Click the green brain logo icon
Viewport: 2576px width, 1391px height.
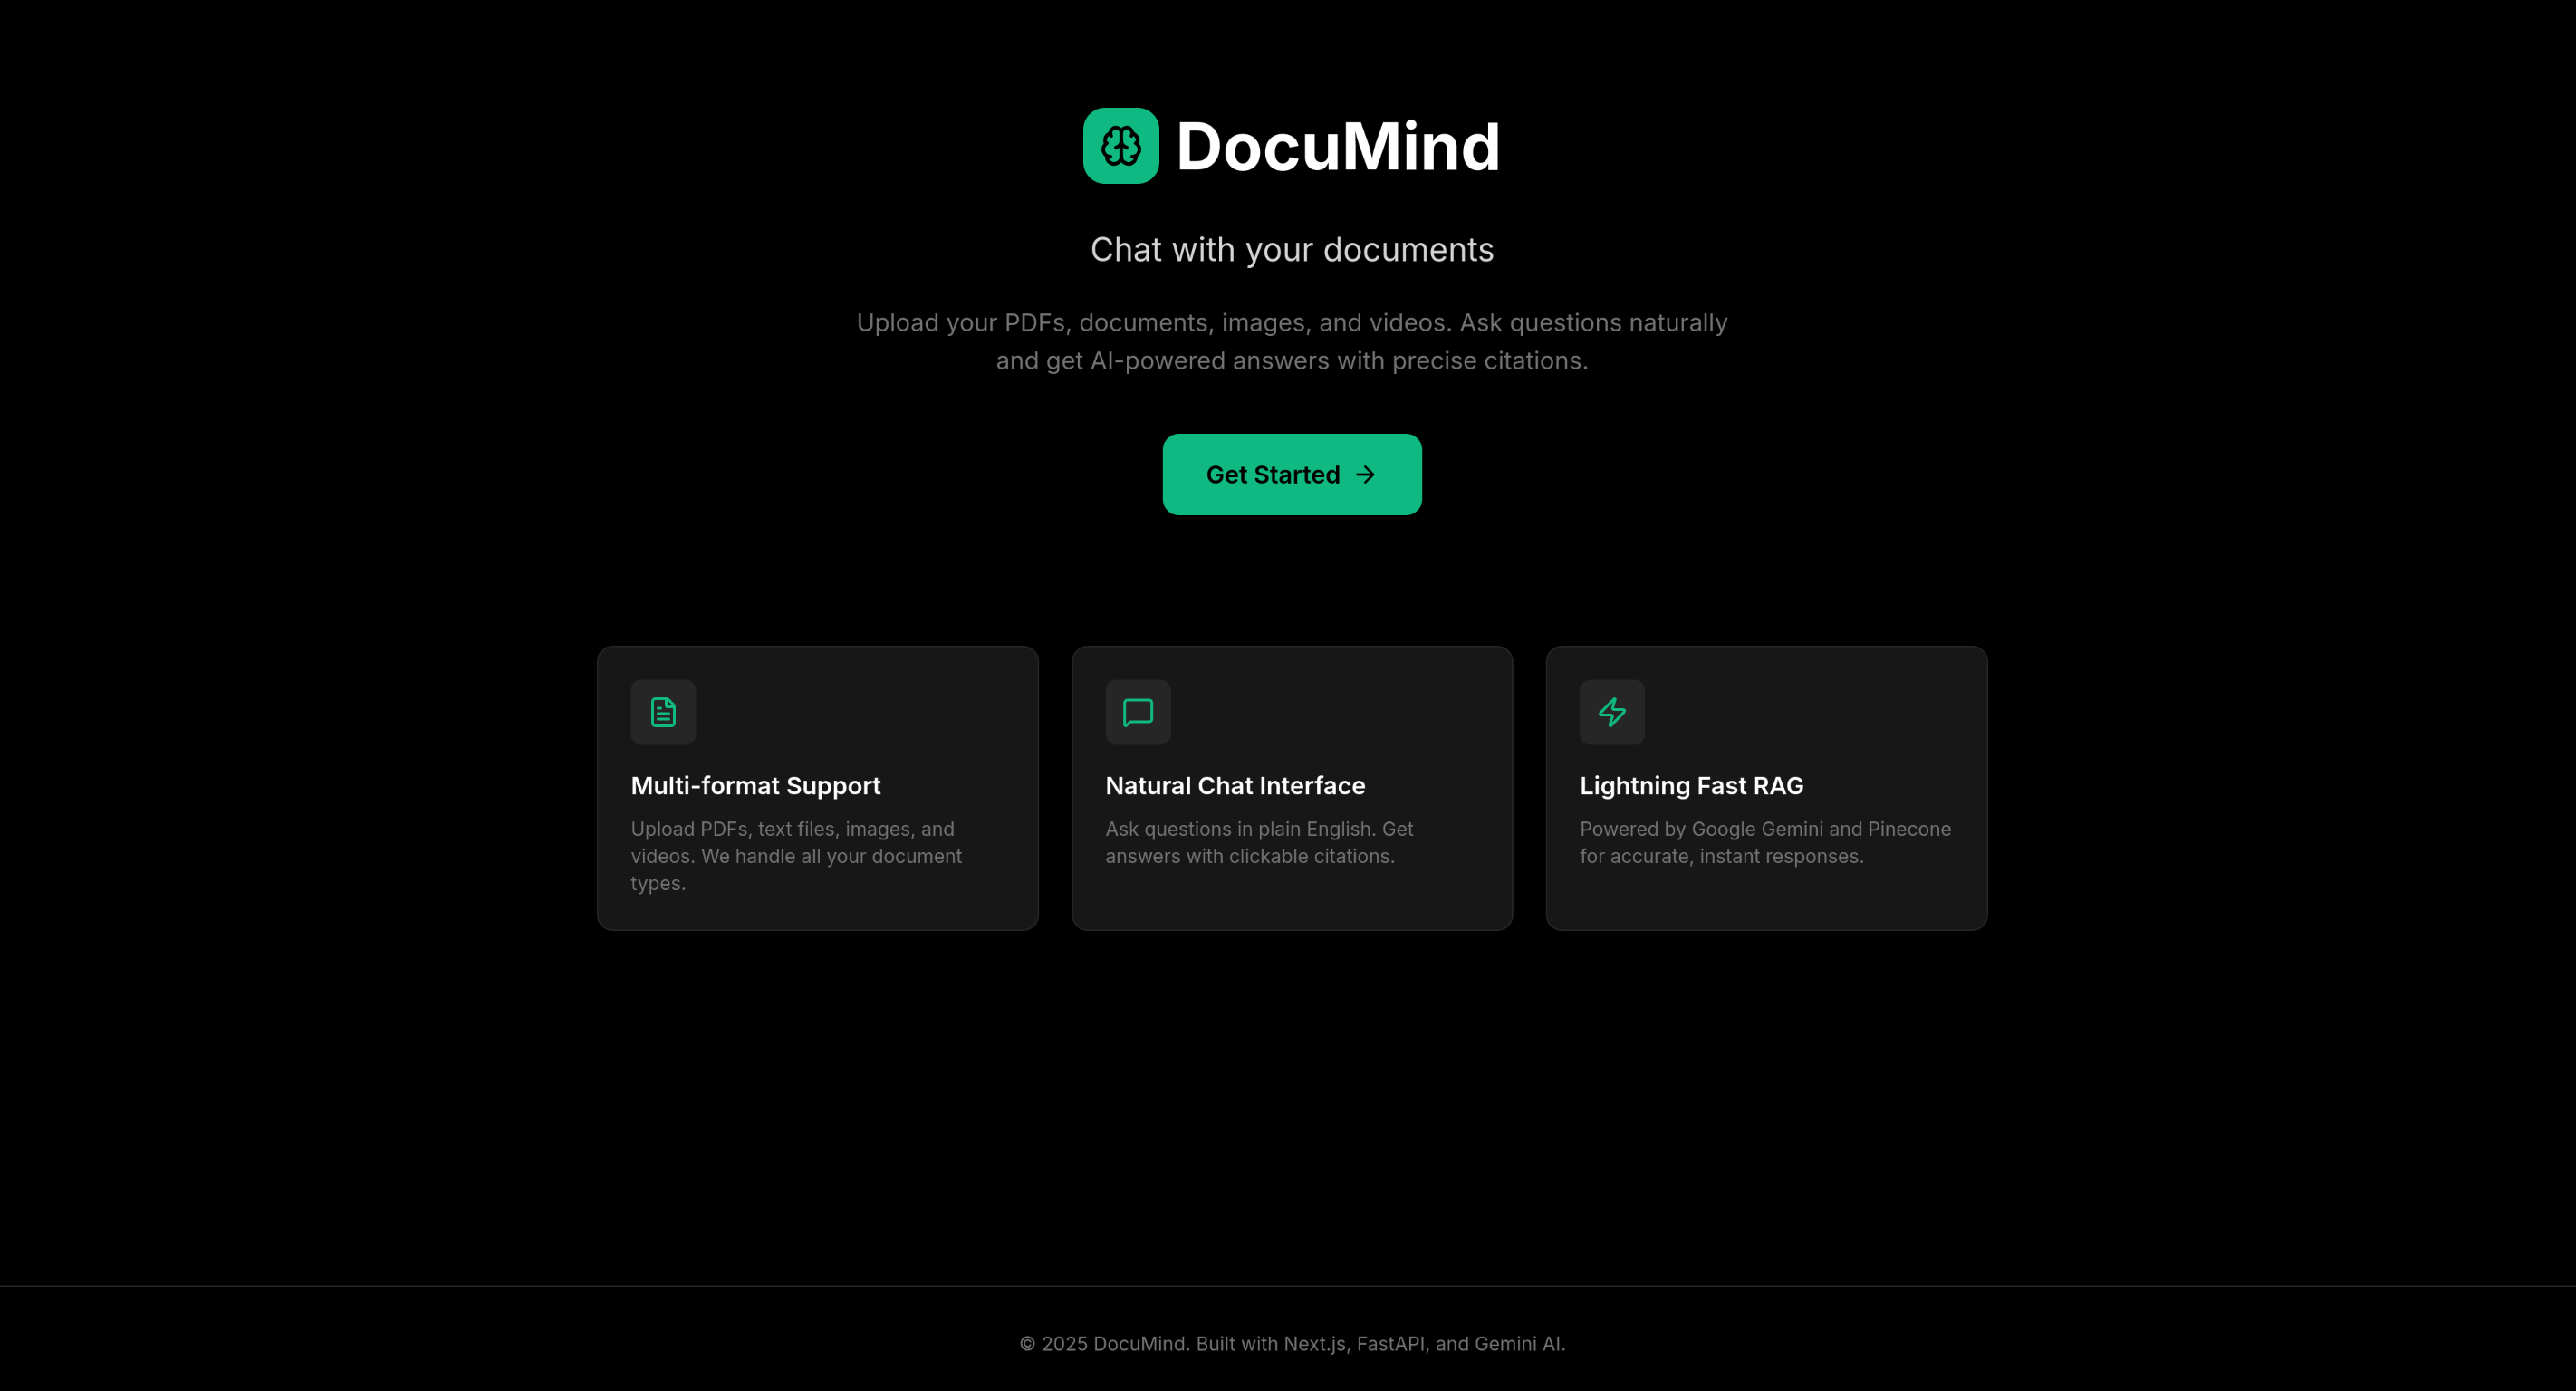tap(1120, 146)
